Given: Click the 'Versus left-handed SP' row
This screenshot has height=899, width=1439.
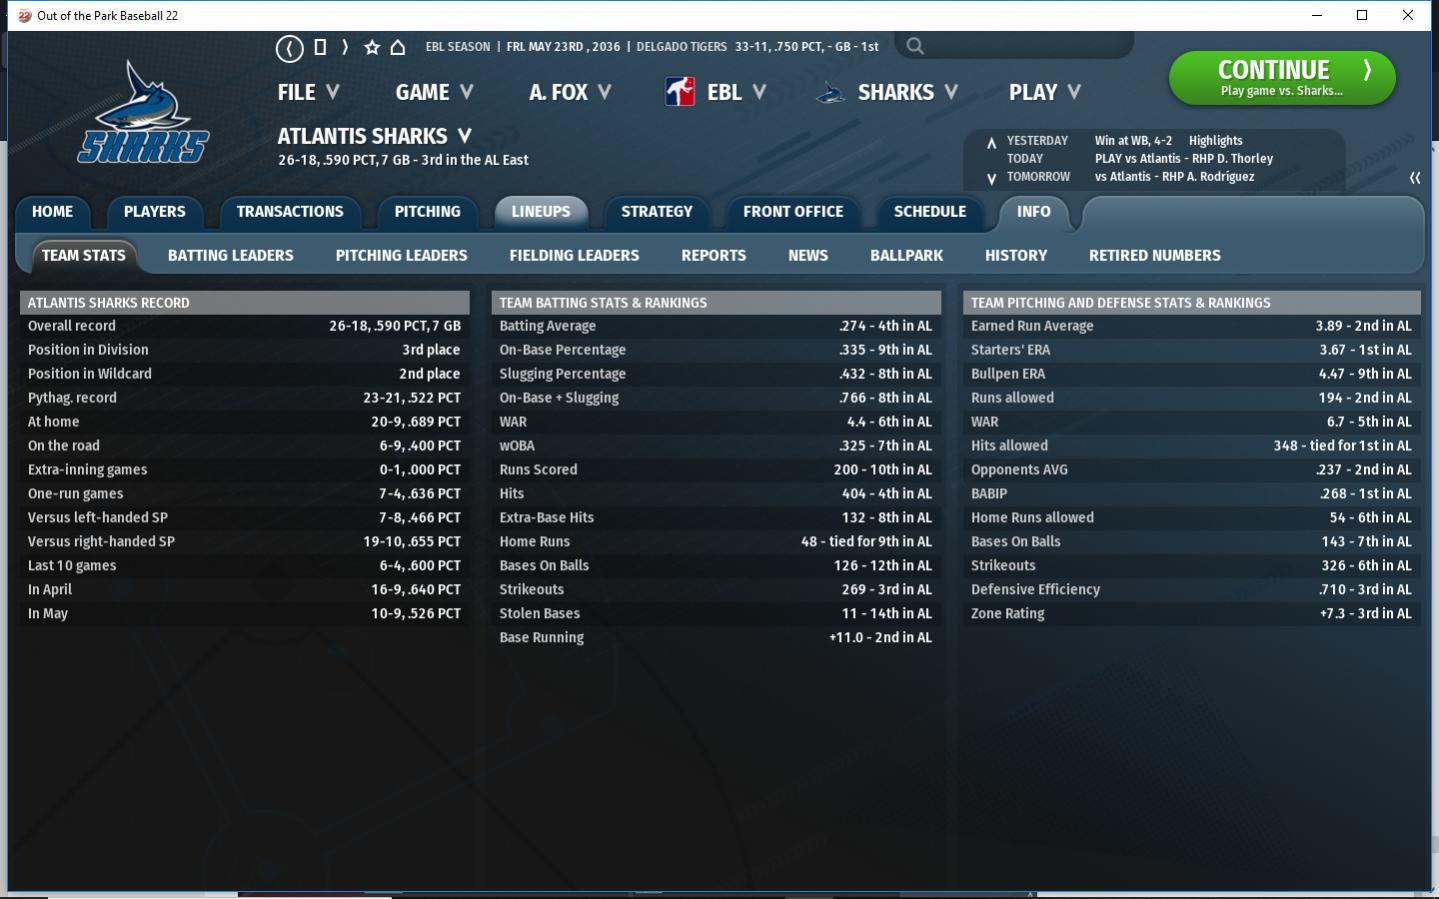Looking at the screenshot, I should [x=244, y=518].
